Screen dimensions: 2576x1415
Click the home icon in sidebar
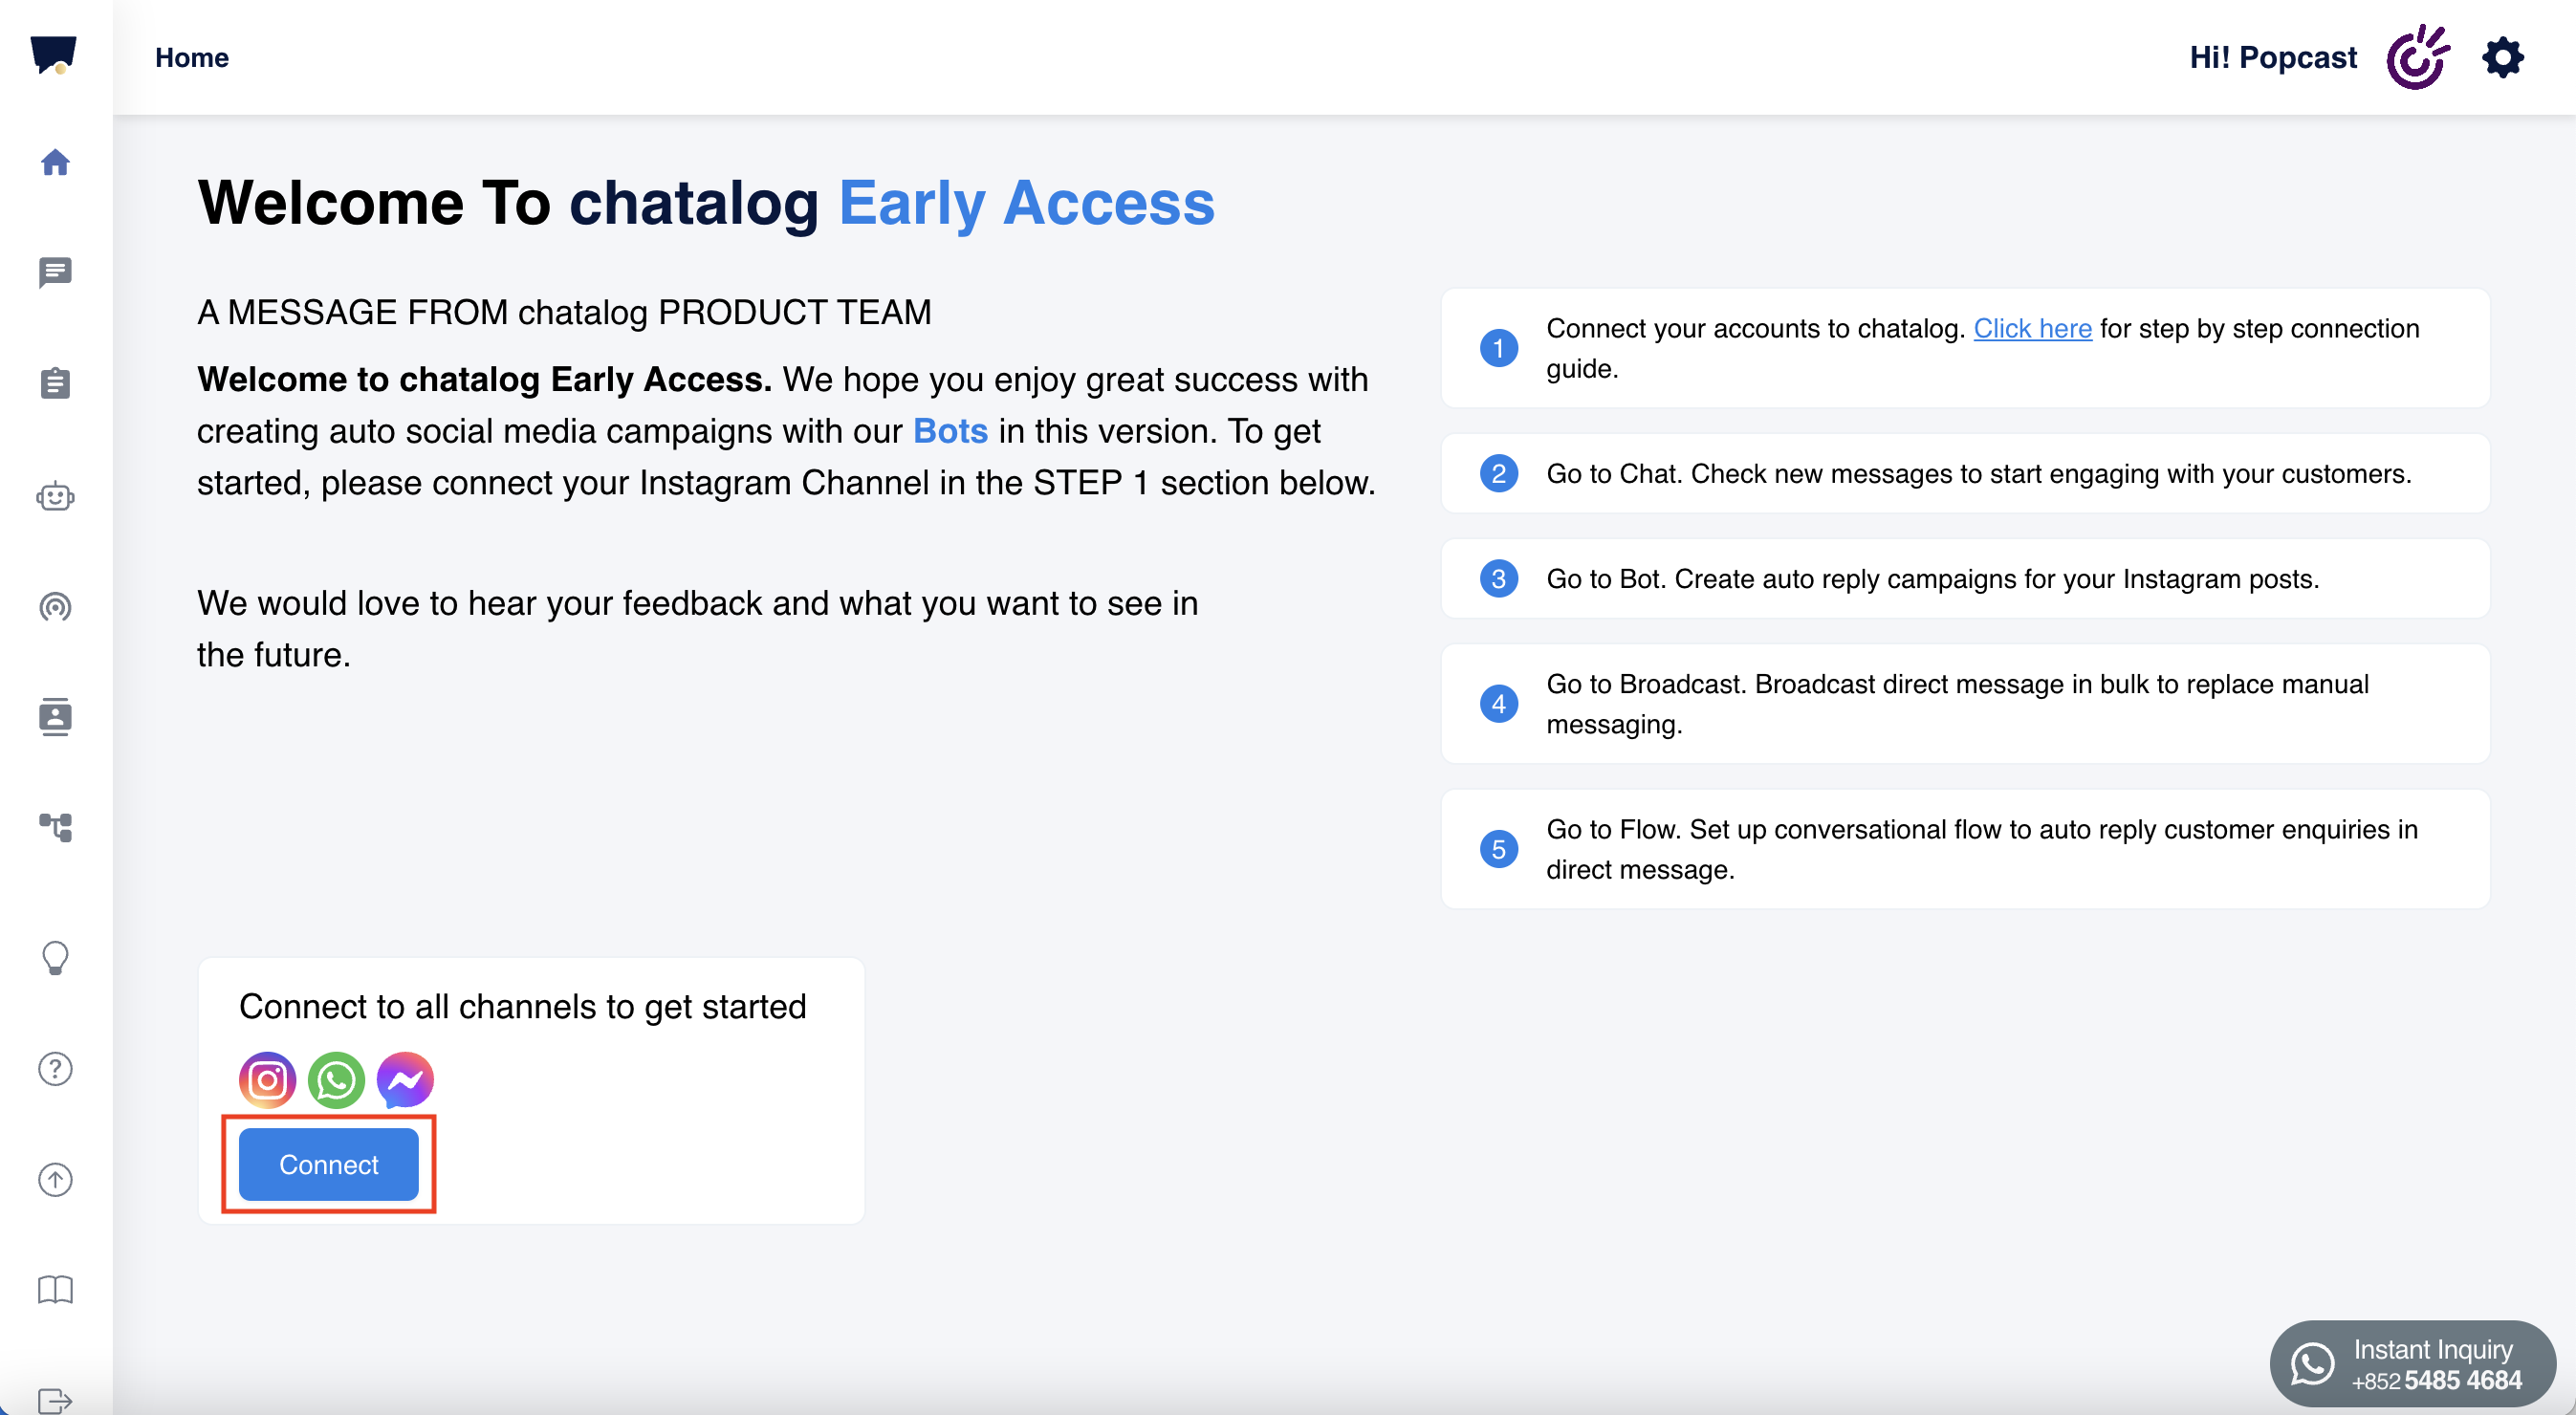(55, 162)
